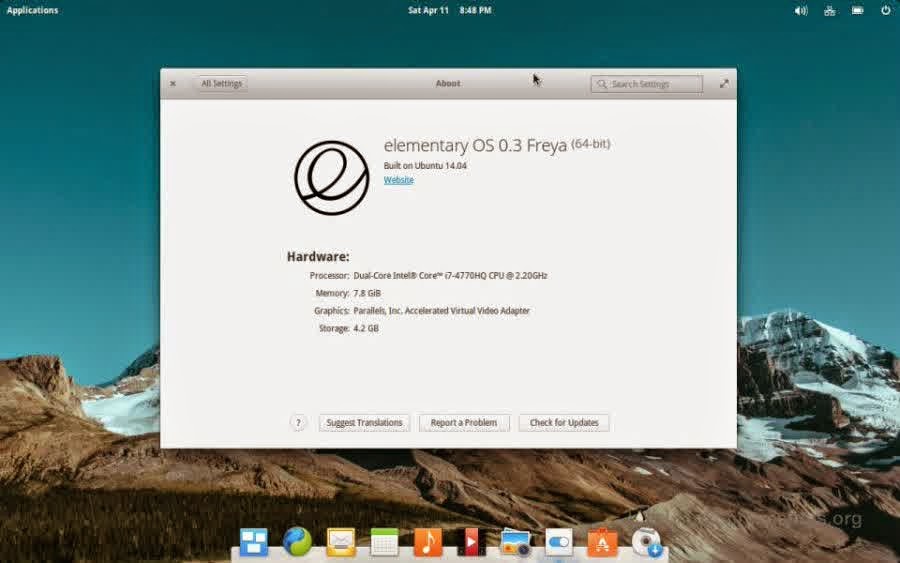900x563 pixels.
Task: Click the elementary OS logo
Action: [332, 178]
